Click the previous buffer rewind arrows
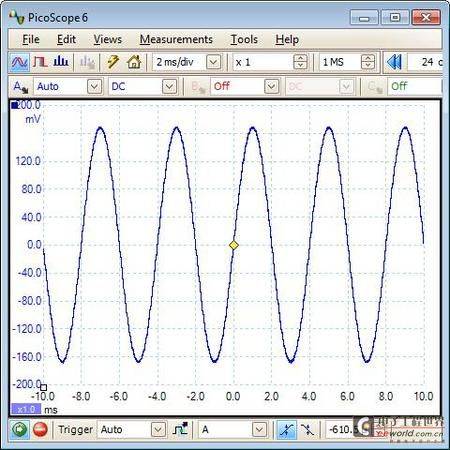 [394, 62]
